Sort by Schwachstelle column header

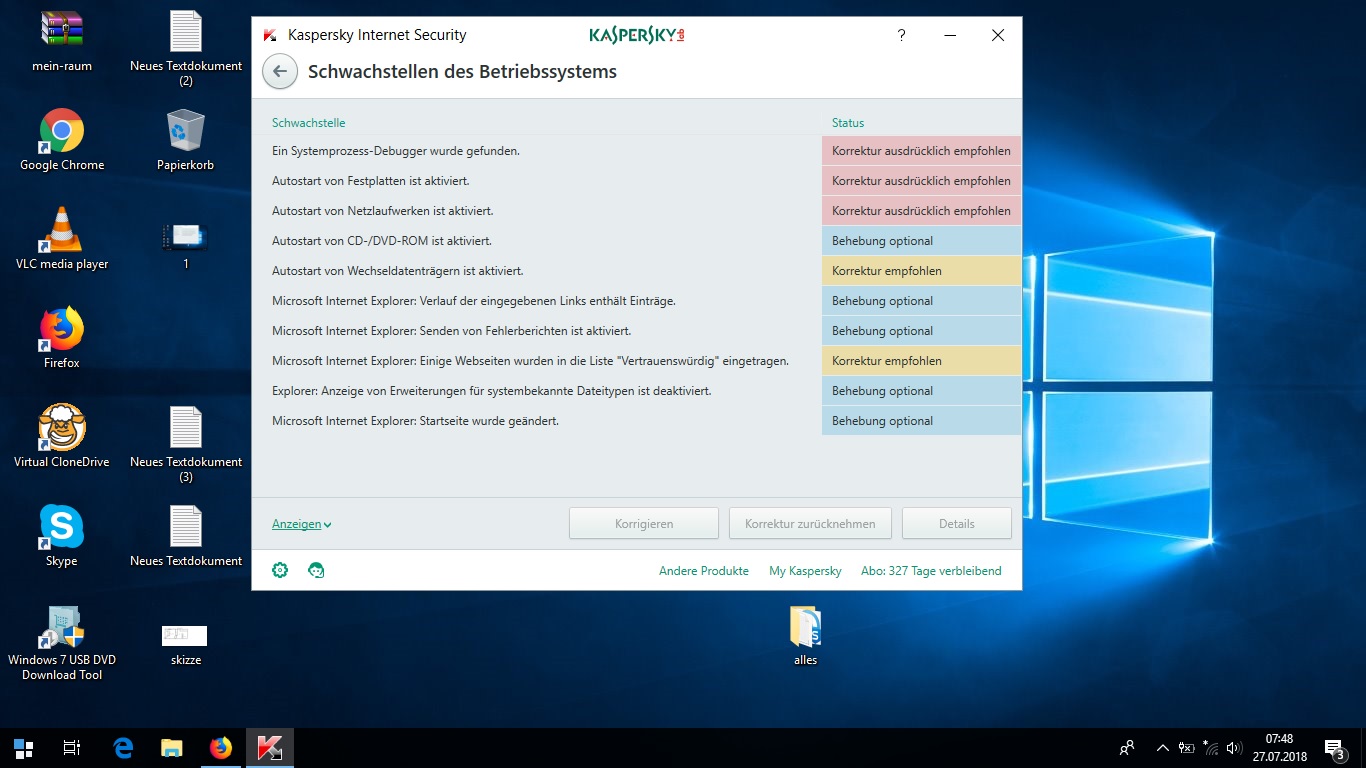click(309, 123)
